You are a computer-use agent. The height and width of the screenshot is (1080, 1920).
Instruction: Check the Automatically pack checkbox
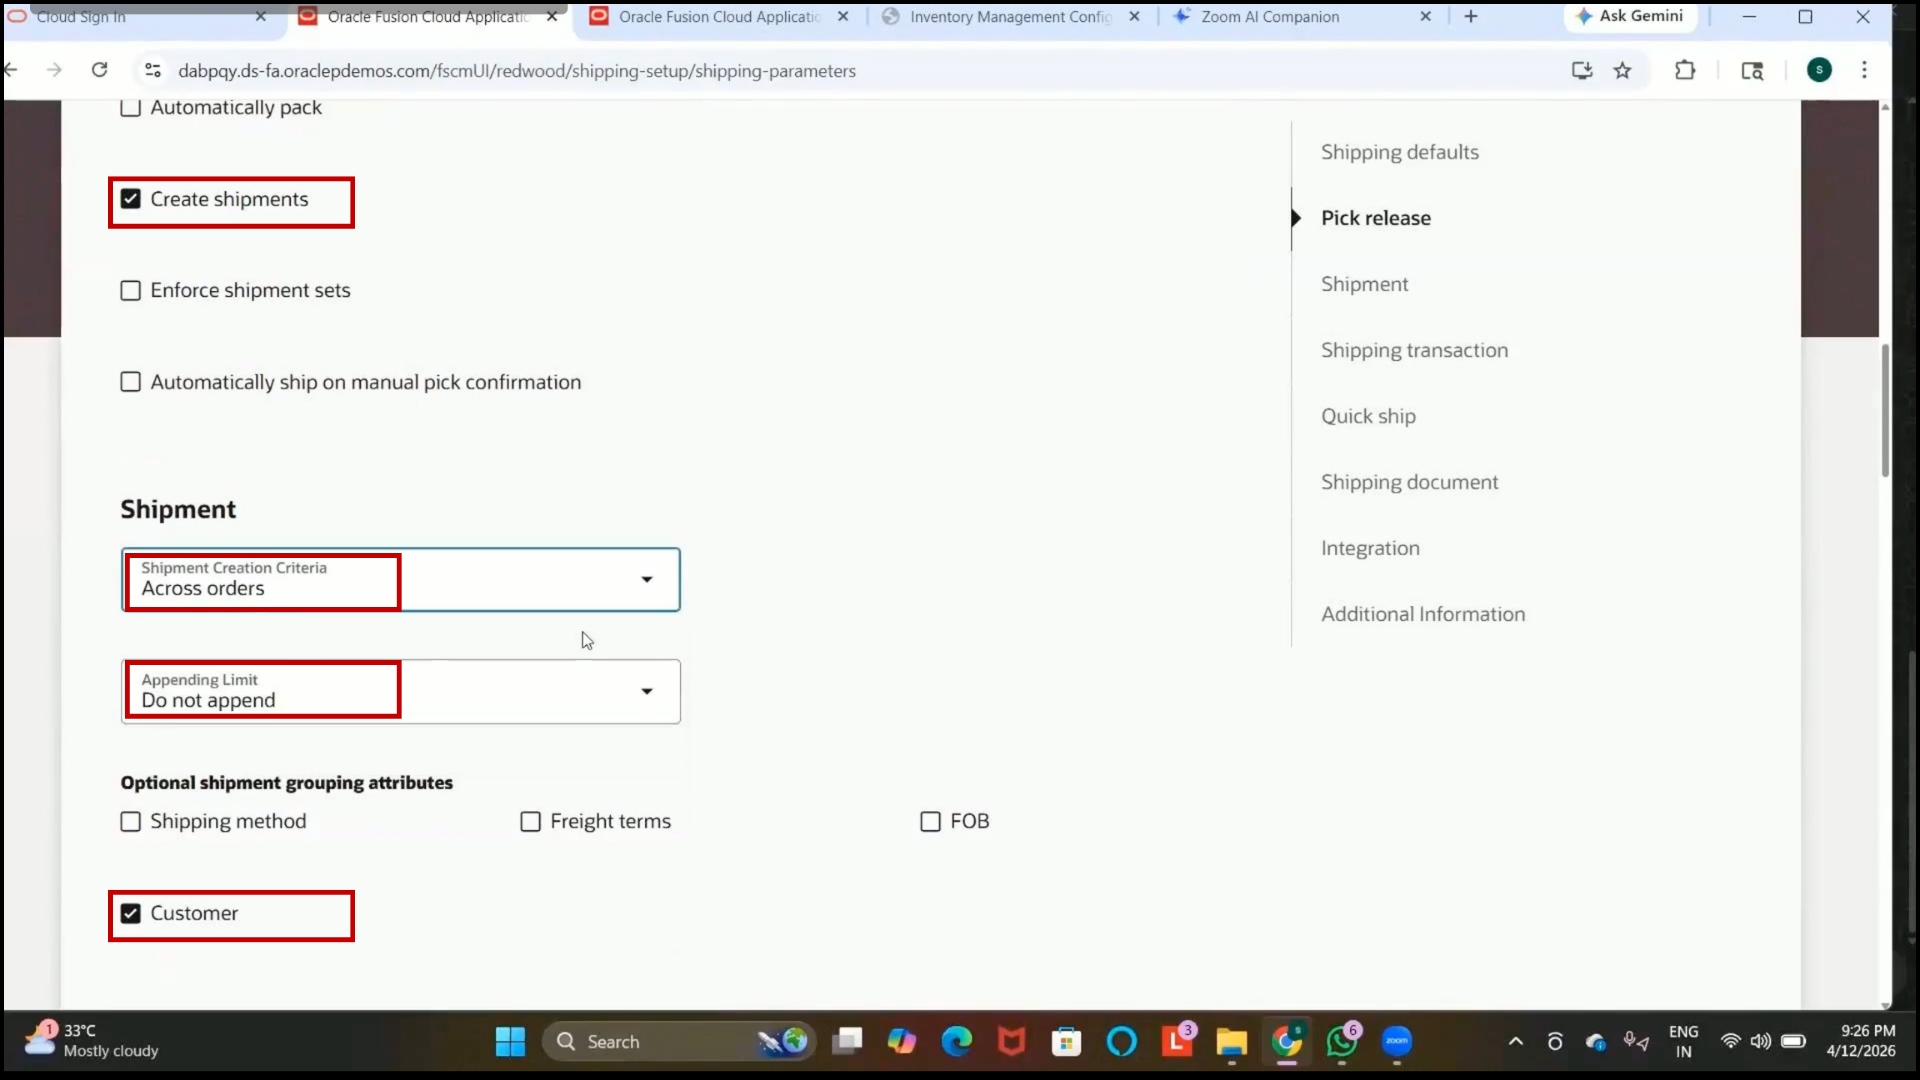tap(130, 107)
